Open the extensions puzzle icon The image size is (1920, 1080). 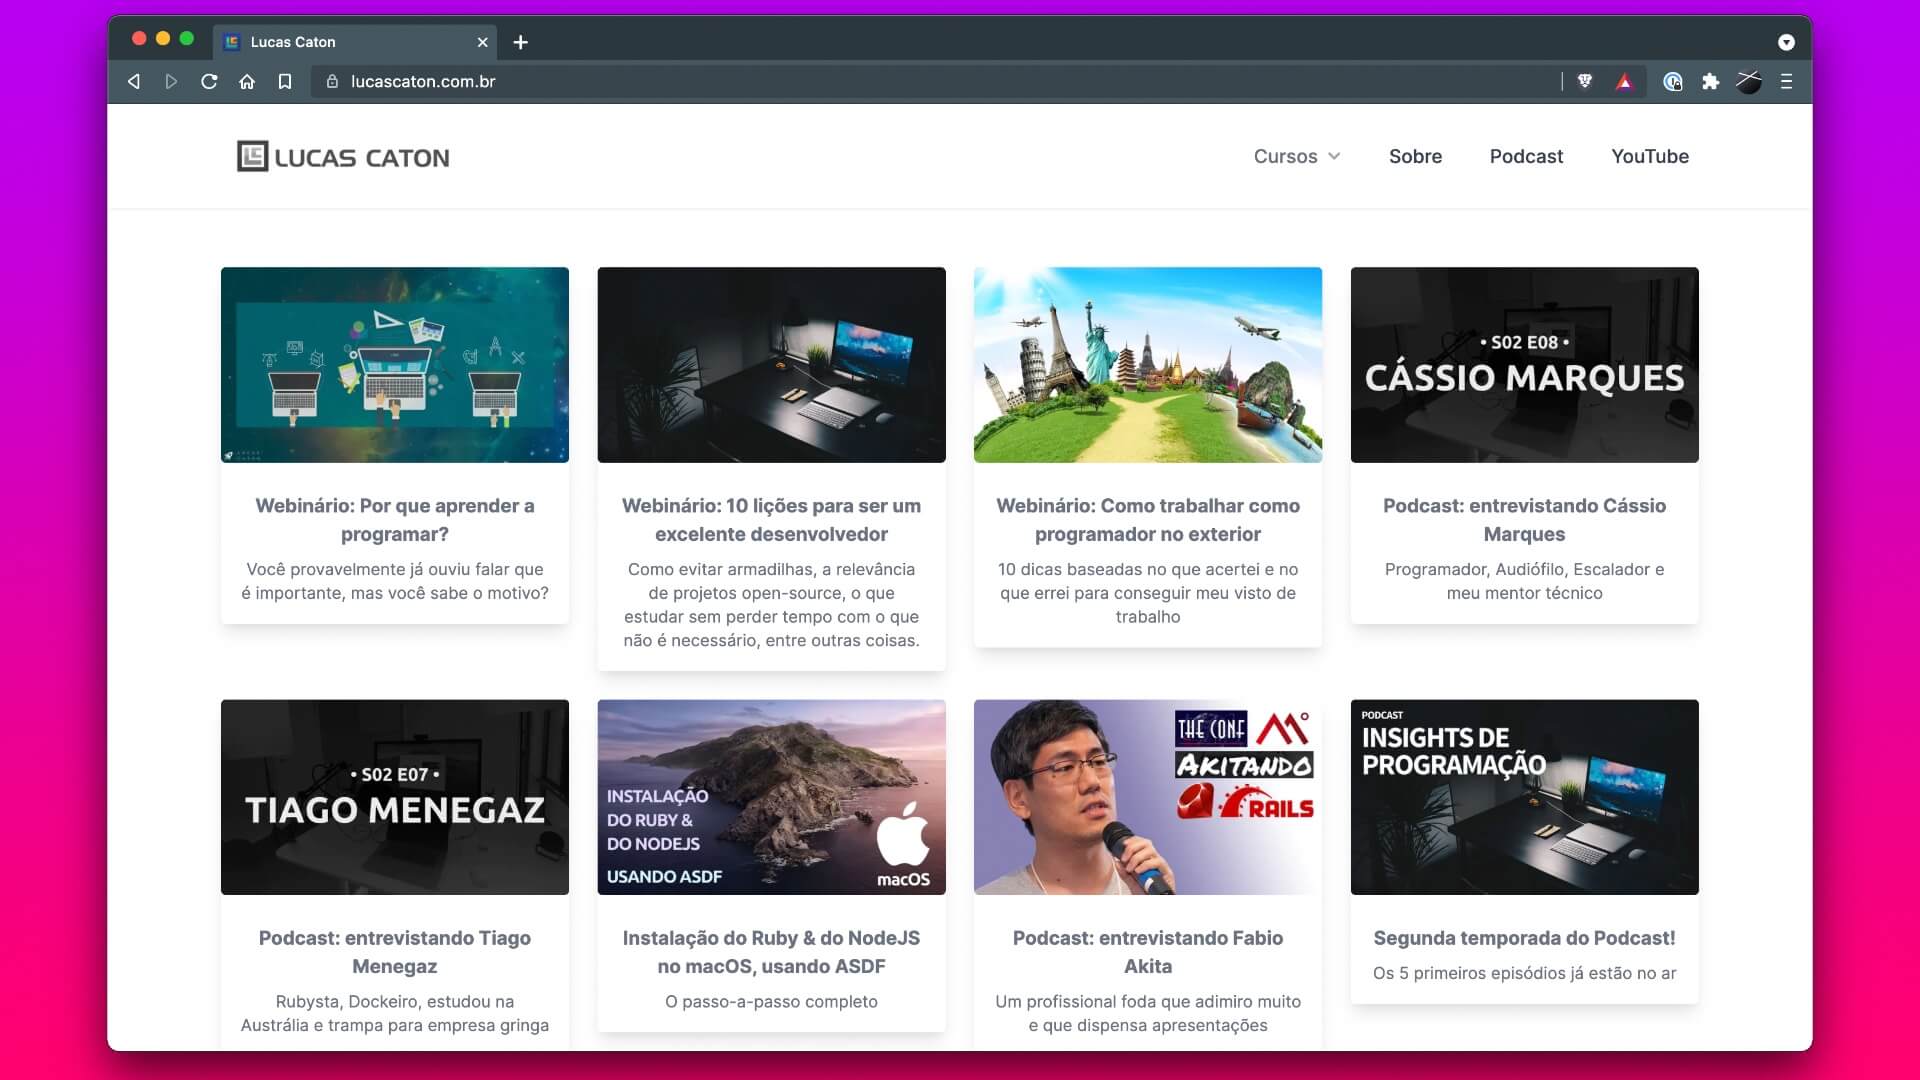(x=1711, y=82)
